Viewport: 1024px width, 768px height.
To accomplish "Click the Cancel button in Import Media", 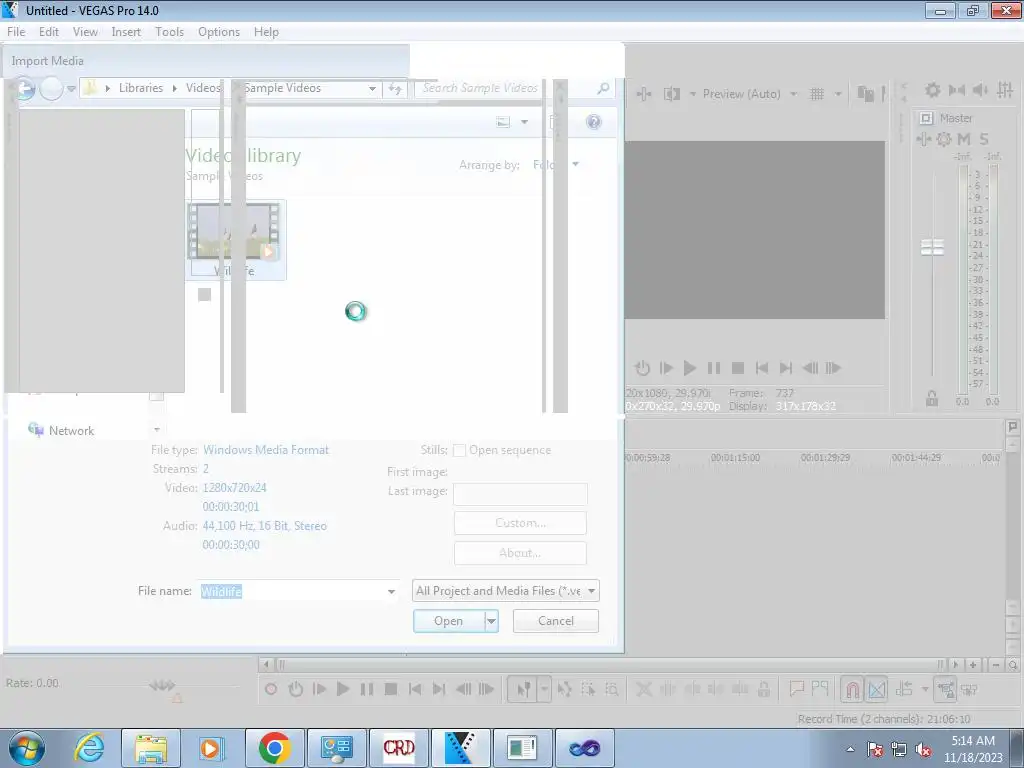I will pyautogui.click(x=556, y=621).
